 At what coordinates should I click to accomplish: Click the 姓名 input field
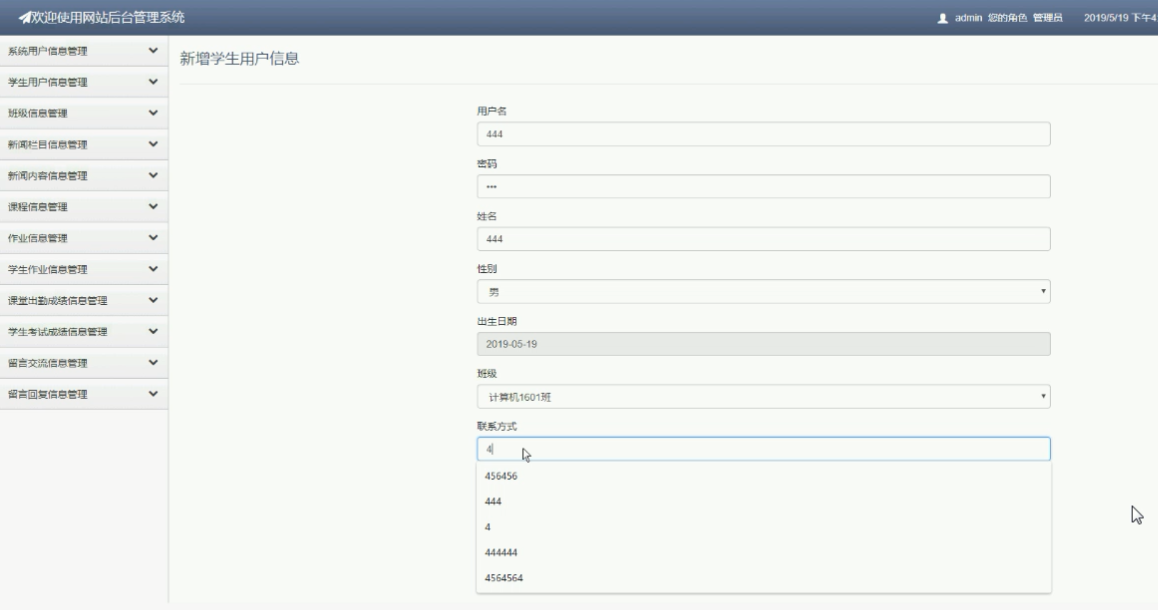tap(764, 239)
